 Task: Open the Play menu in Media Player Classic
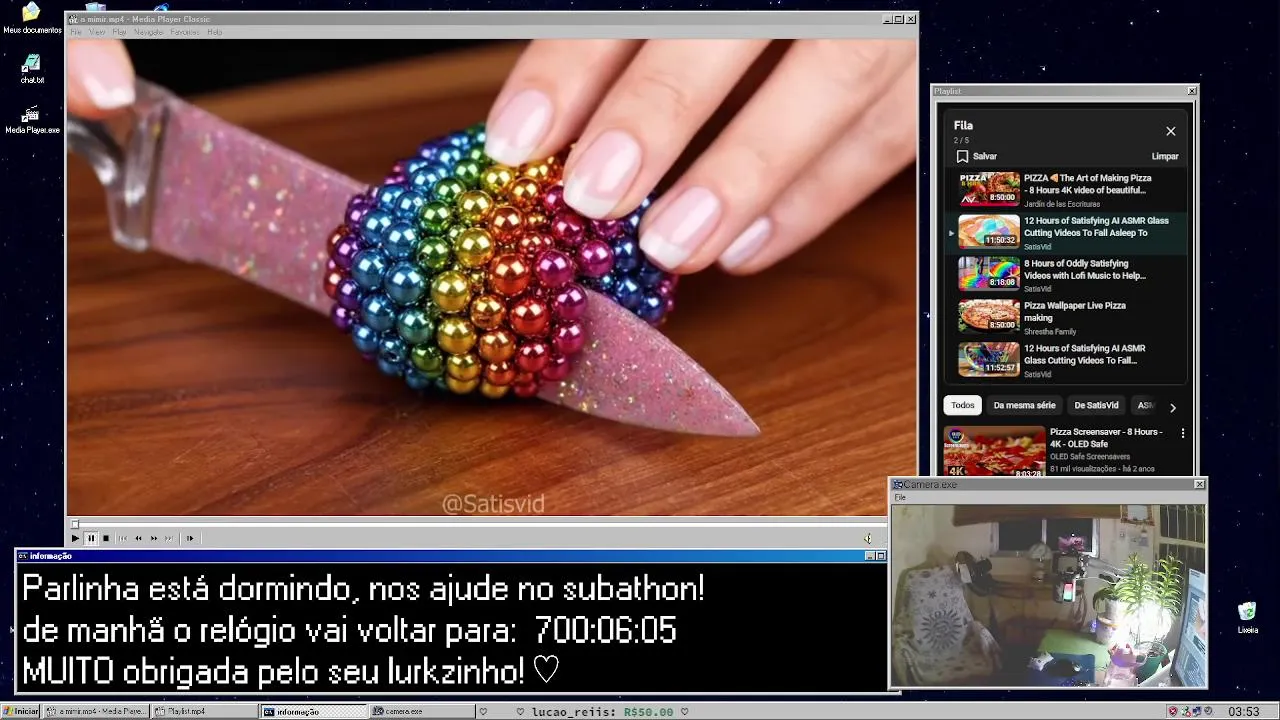point(119,32)
